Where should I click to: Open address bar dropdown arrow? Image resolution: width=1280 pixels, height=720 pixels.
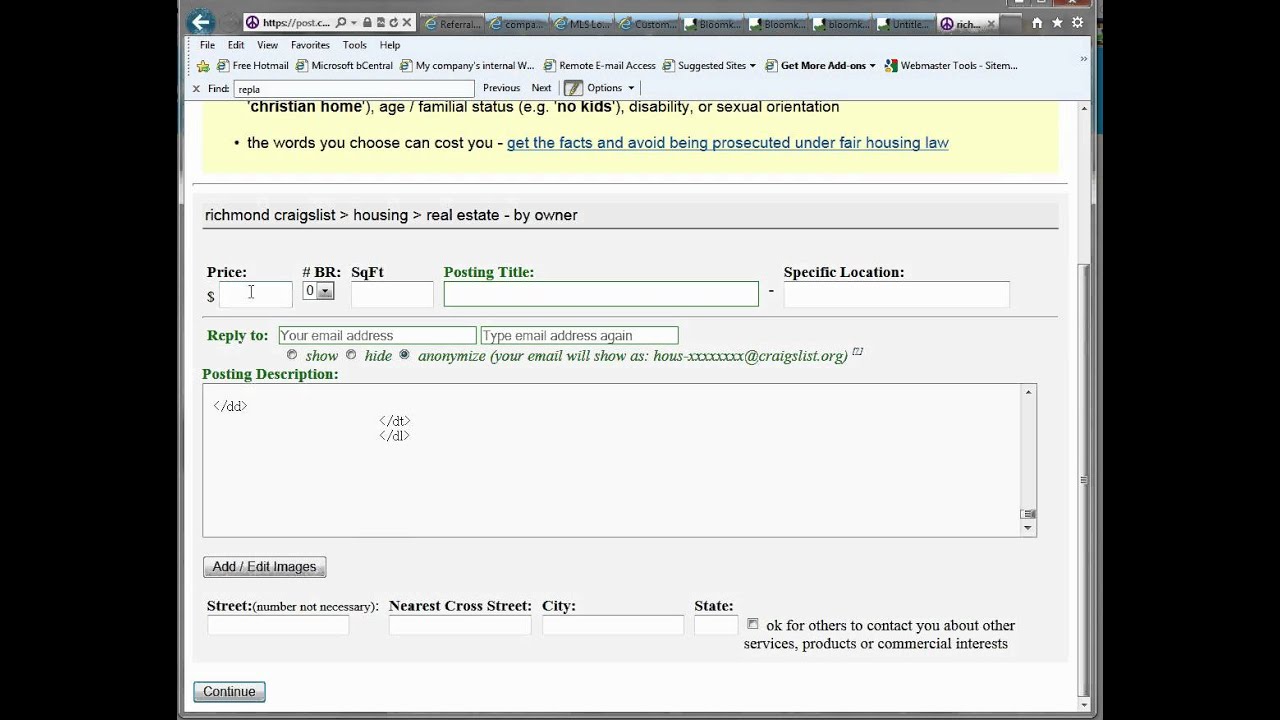coord(355,23)
